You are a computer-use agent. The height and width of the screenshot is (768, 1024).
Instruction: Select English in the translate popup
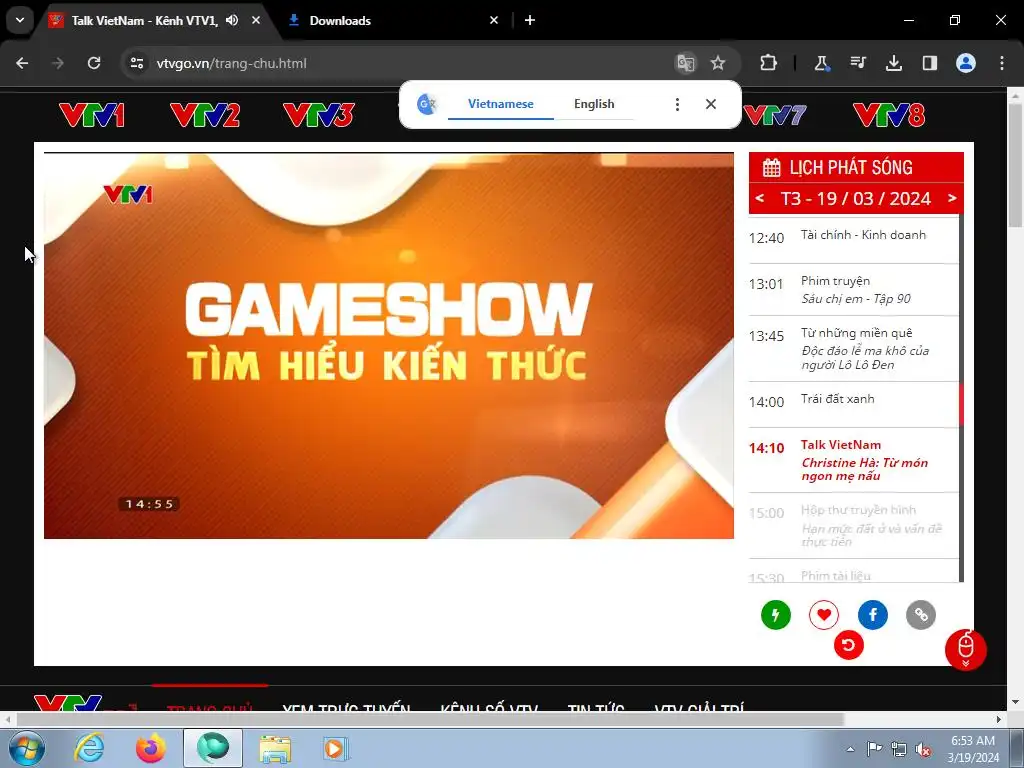coord(594,104)
